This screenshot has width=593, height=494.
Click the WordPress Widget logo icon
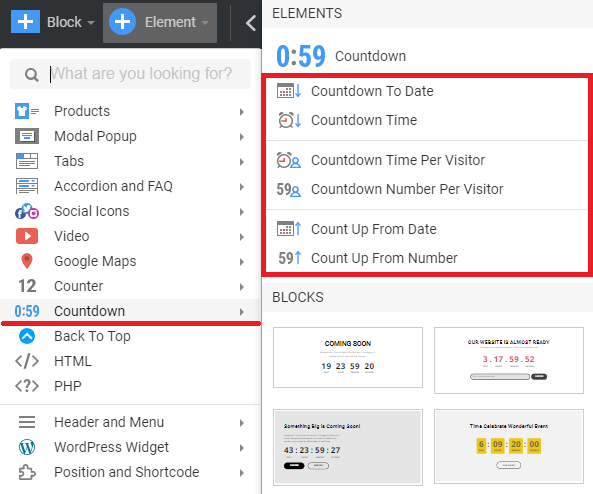point(27,447)
